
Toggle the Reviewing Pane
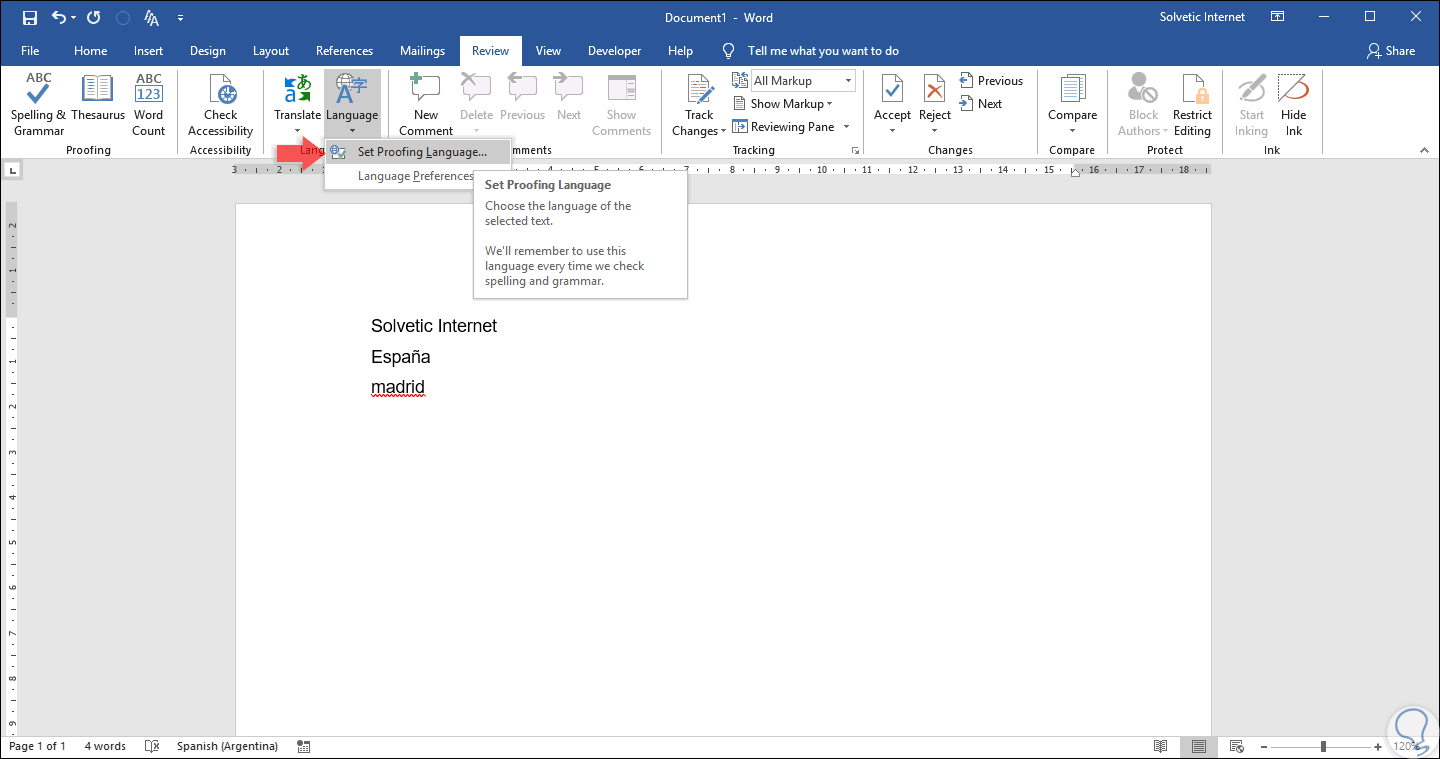point(784,127)
